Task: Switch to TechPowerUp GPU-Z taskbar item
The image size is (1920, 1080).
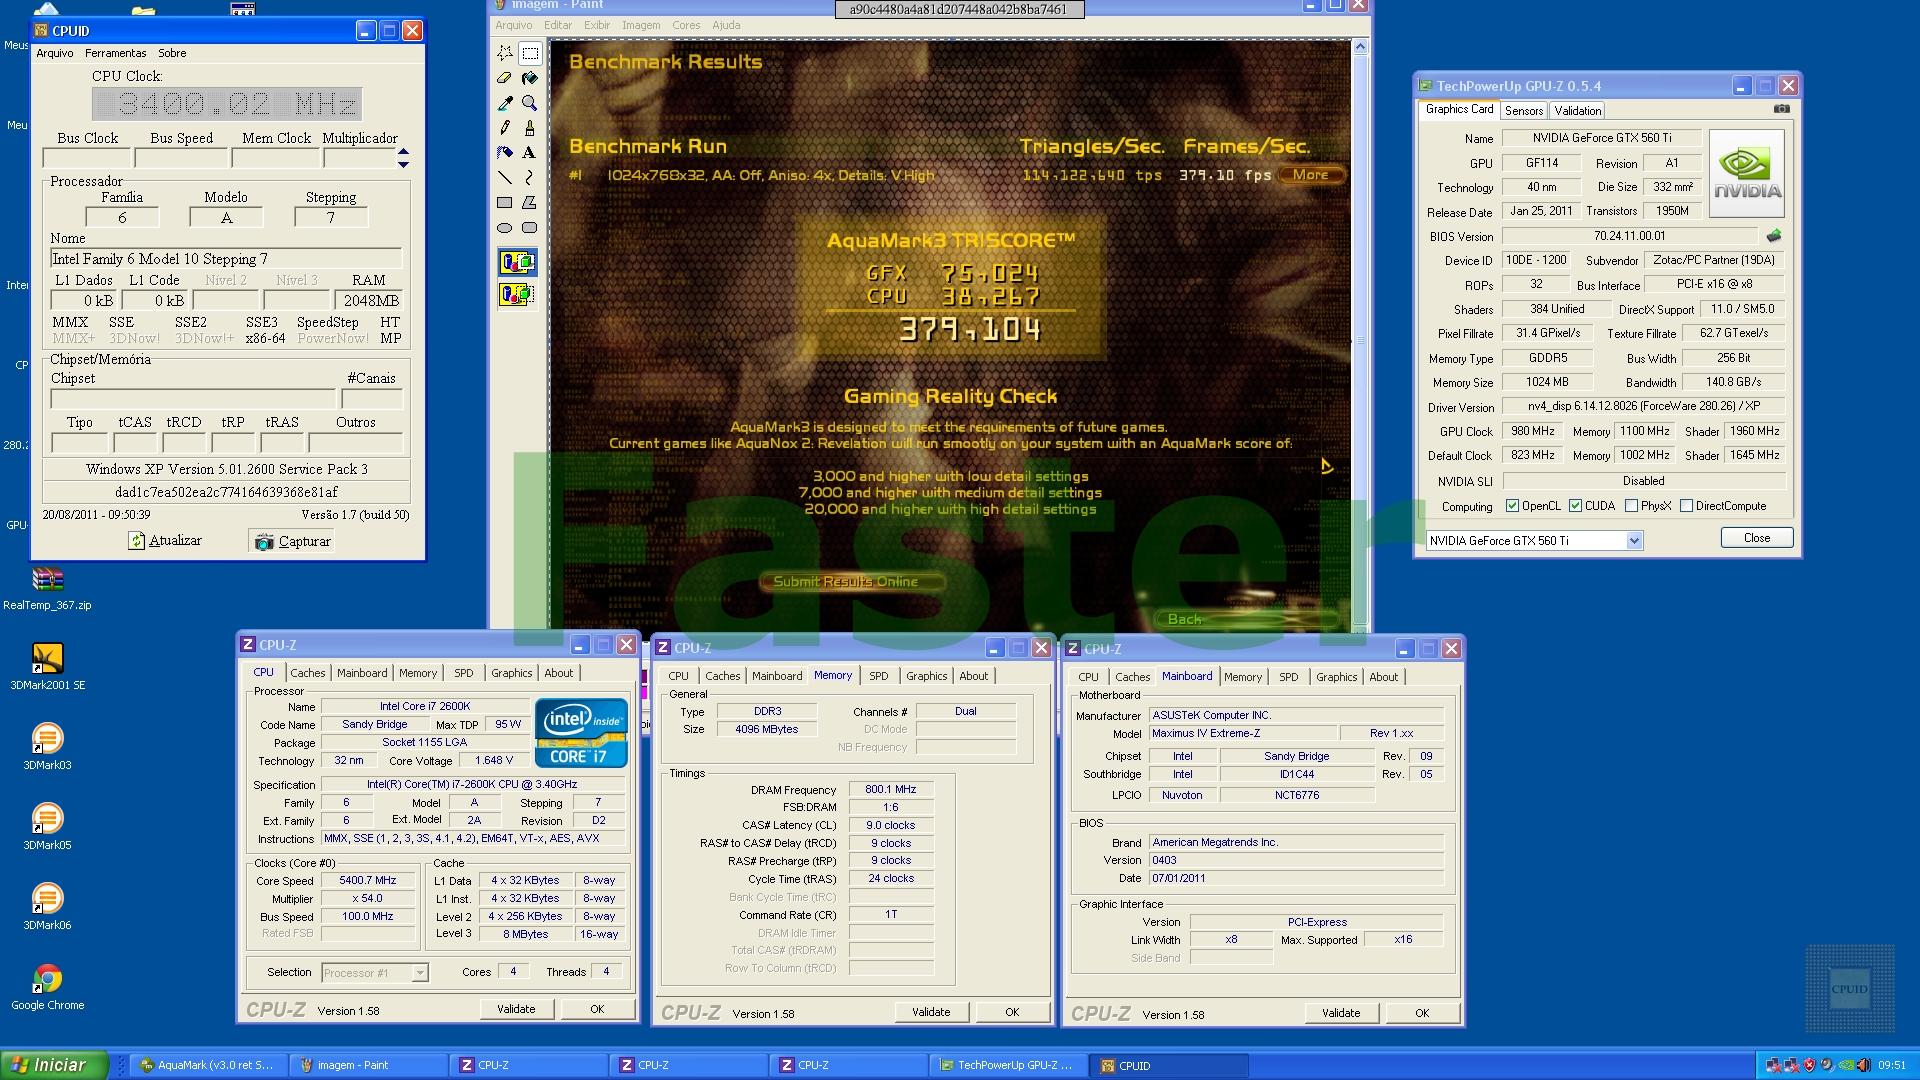Action: click(1007, 1065)
